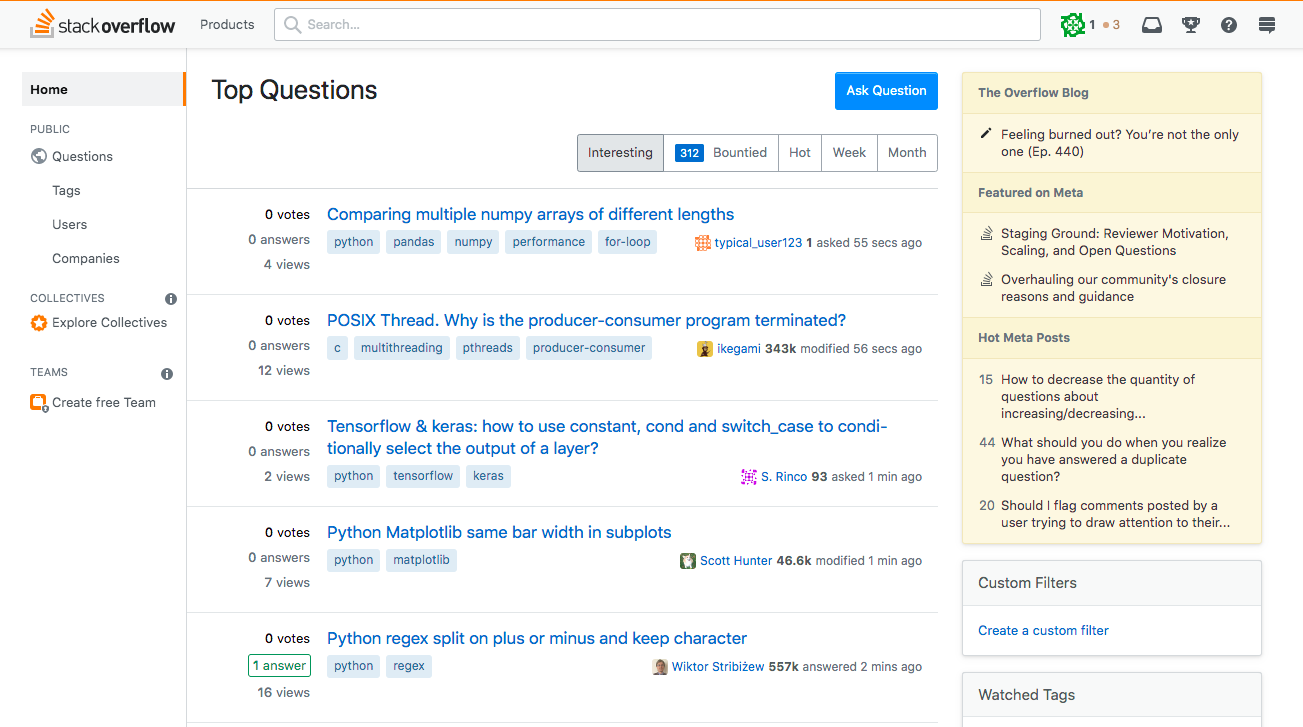This screenshot has width=1303, height=727.
Task: Click the matplotlib tag
Action: [x=421, y=560]
